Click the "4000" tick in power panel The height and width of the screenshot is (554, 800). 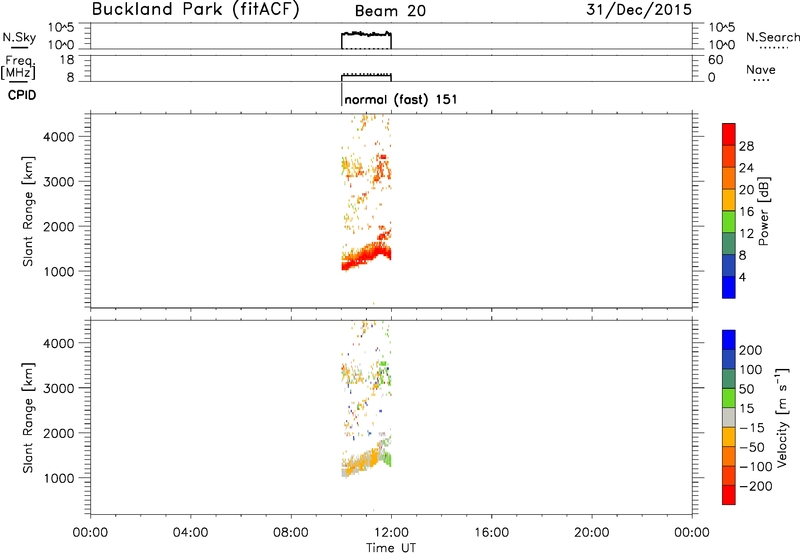59,137
